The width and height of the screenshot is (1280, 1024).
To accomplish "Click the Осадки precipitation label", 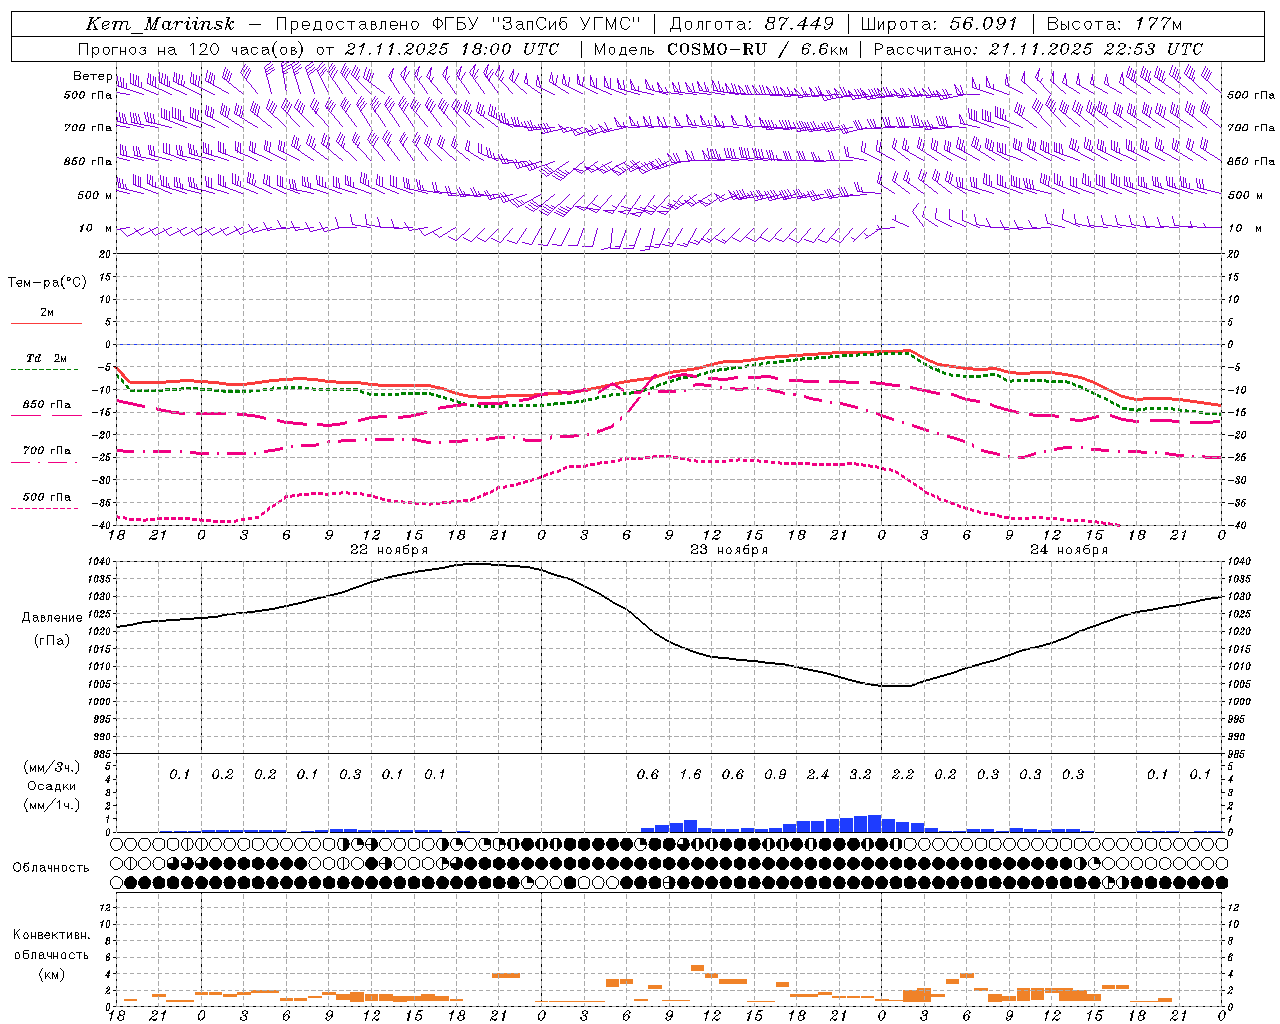I will (51, 786).
